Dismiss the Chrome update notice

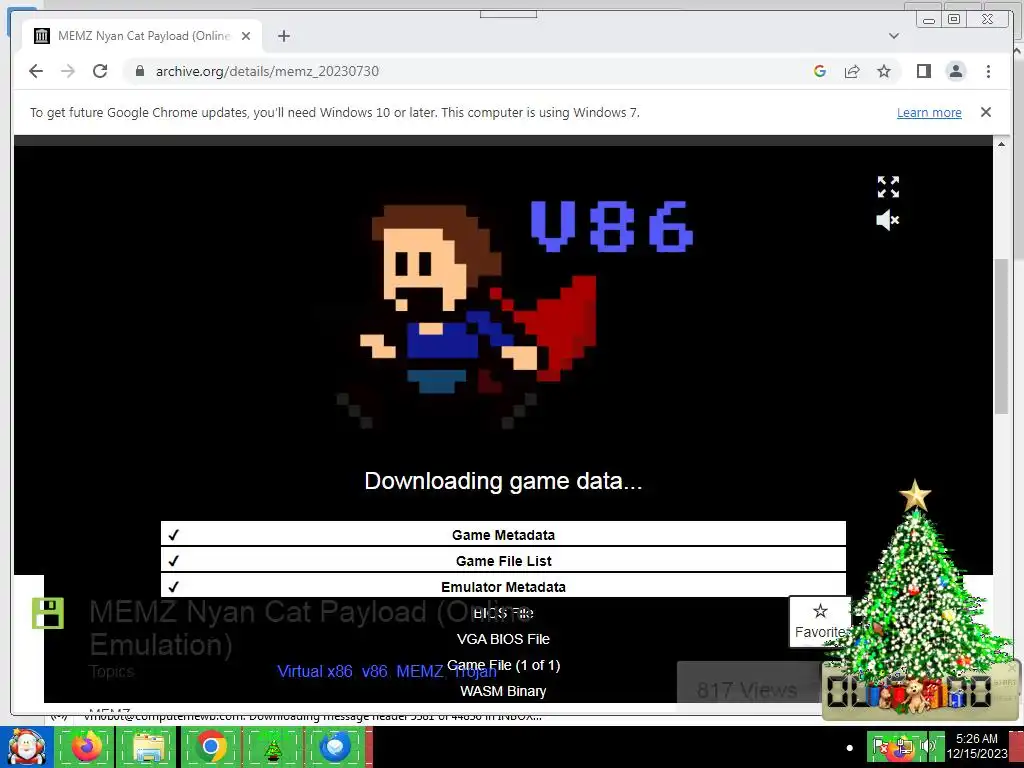click(x=985, y=112)
